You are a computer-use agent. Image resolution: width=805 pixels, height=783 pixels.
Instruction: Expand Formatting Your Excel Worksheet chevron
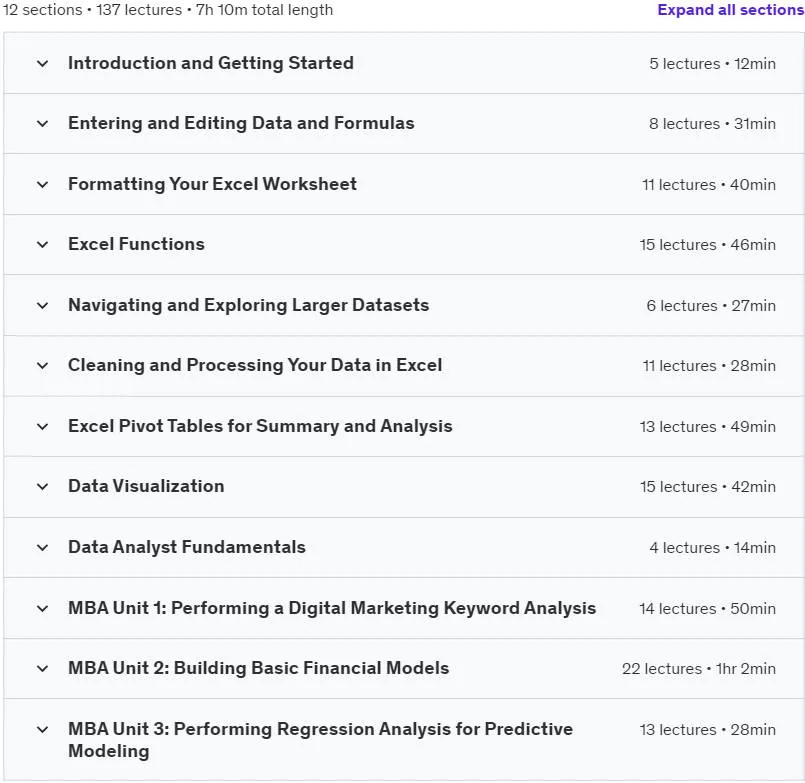43,184
